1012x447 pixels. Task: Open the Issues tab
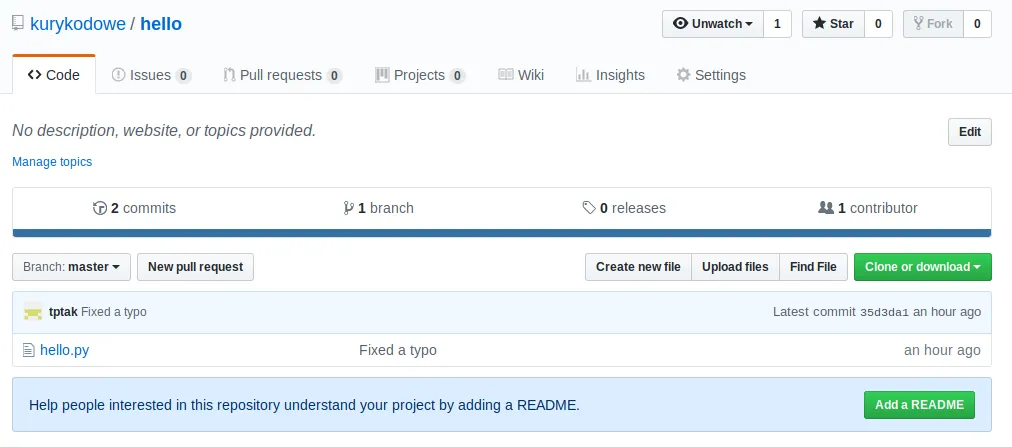click(x=151, y=75)
